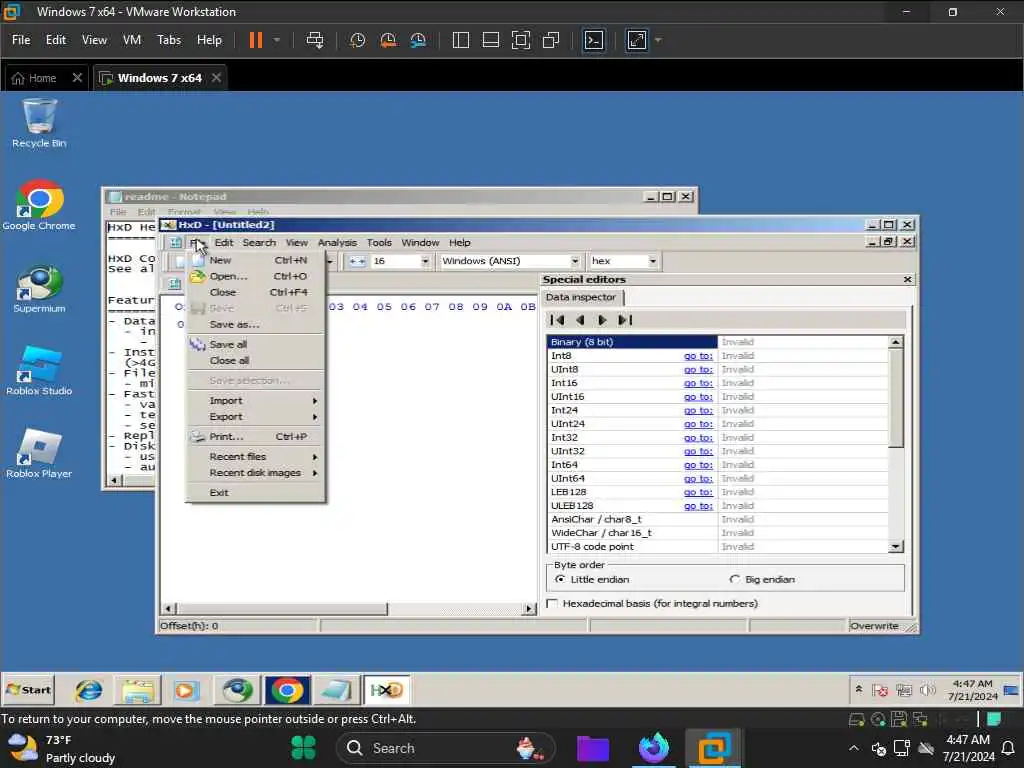Take a VM snapshot
Image resolution: width=1024 pixels, height=768 pixels.
click(x=357, y=40)
